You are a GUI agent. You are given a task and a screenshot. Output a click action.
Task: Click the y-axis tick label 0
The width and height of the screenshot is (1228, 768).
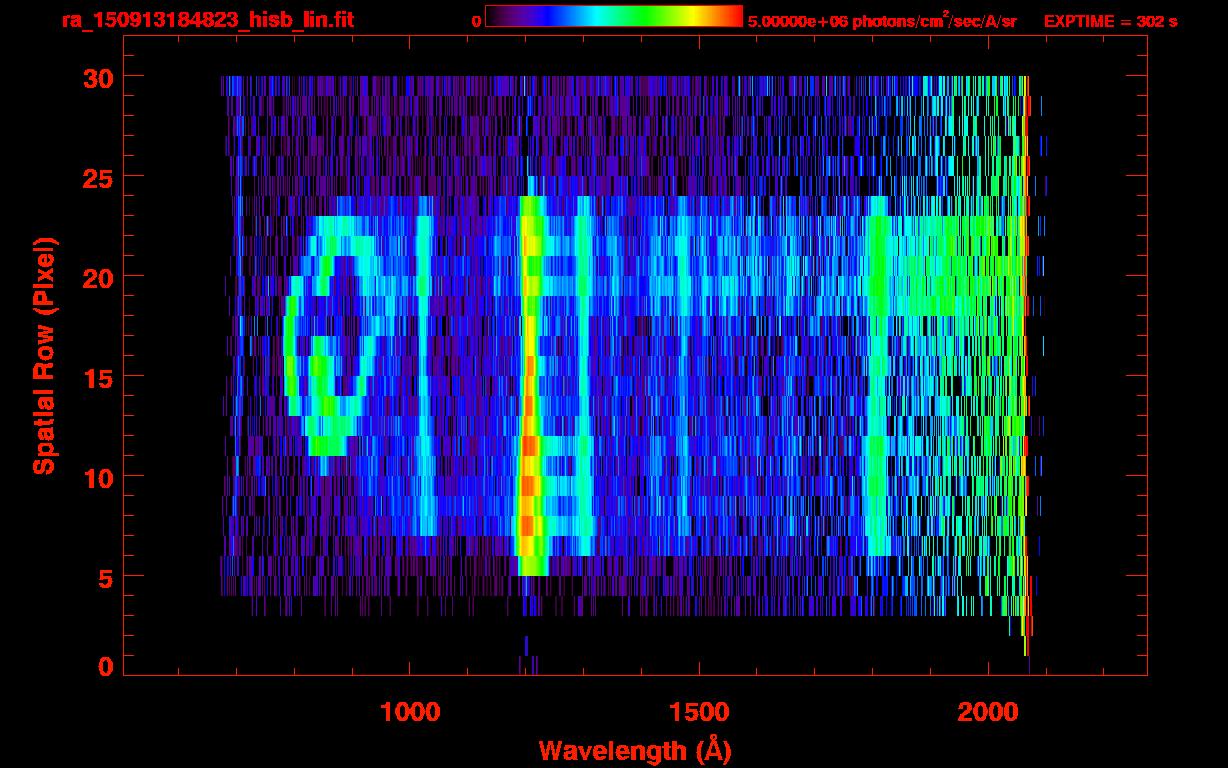point(107,667)
